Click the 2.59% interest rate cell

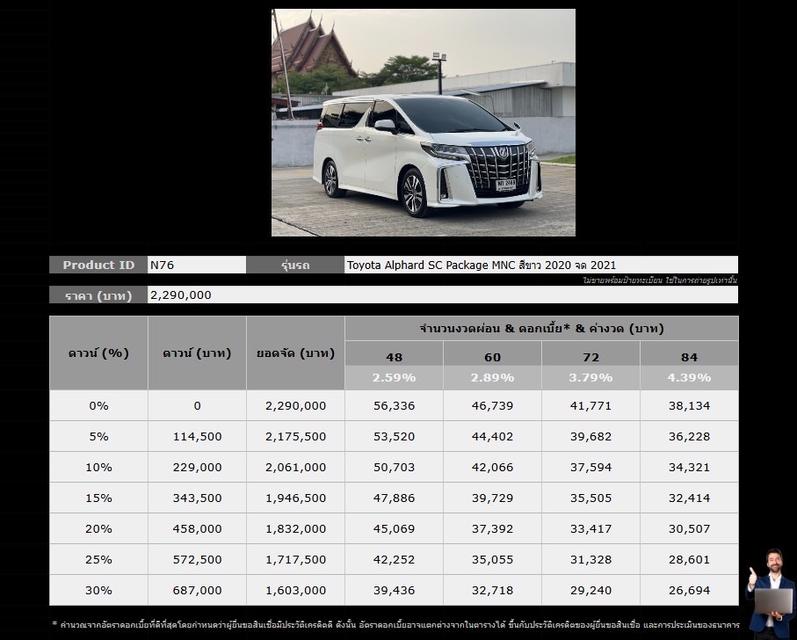point(394,378)
